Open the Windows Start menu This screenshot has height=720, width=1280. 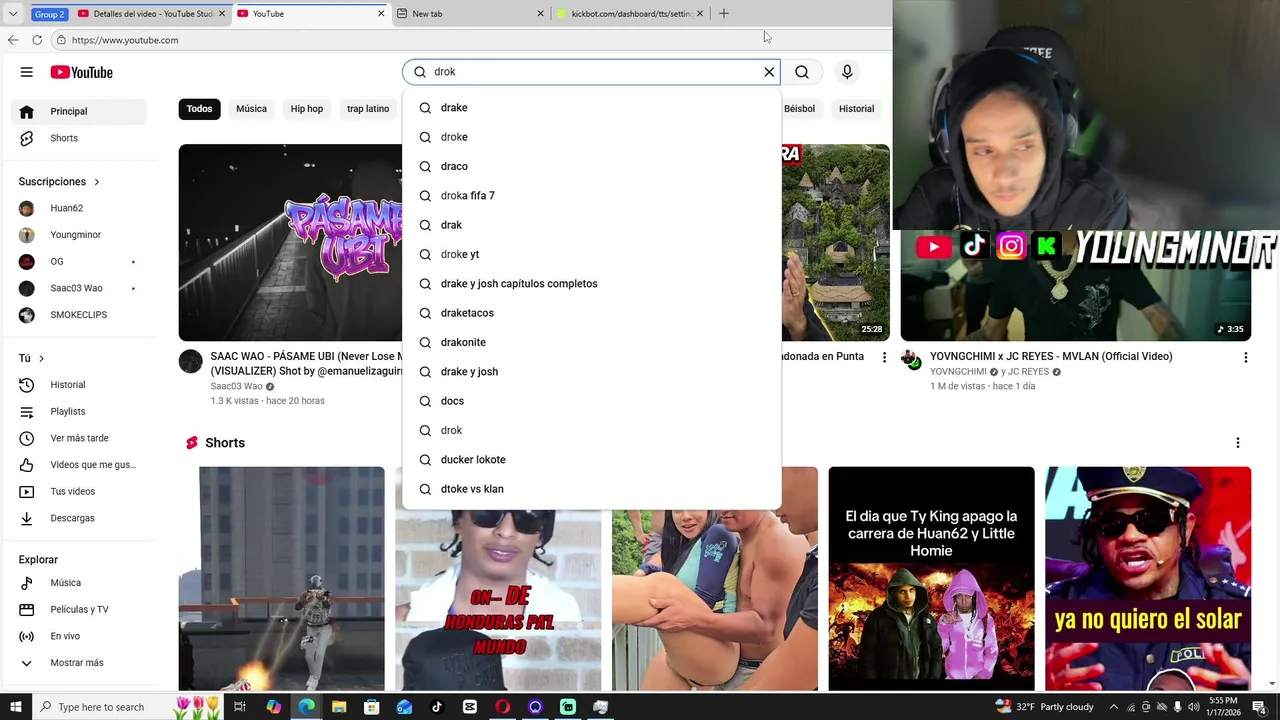pos(15,707)
